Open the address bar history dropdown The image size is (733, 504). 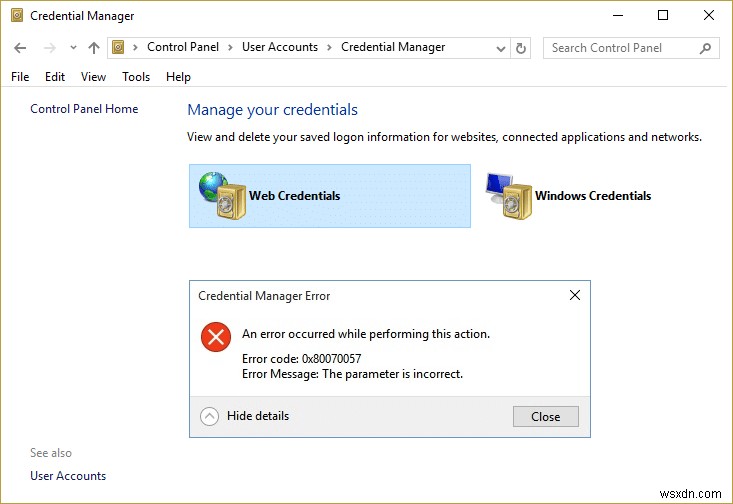point(500,47)
